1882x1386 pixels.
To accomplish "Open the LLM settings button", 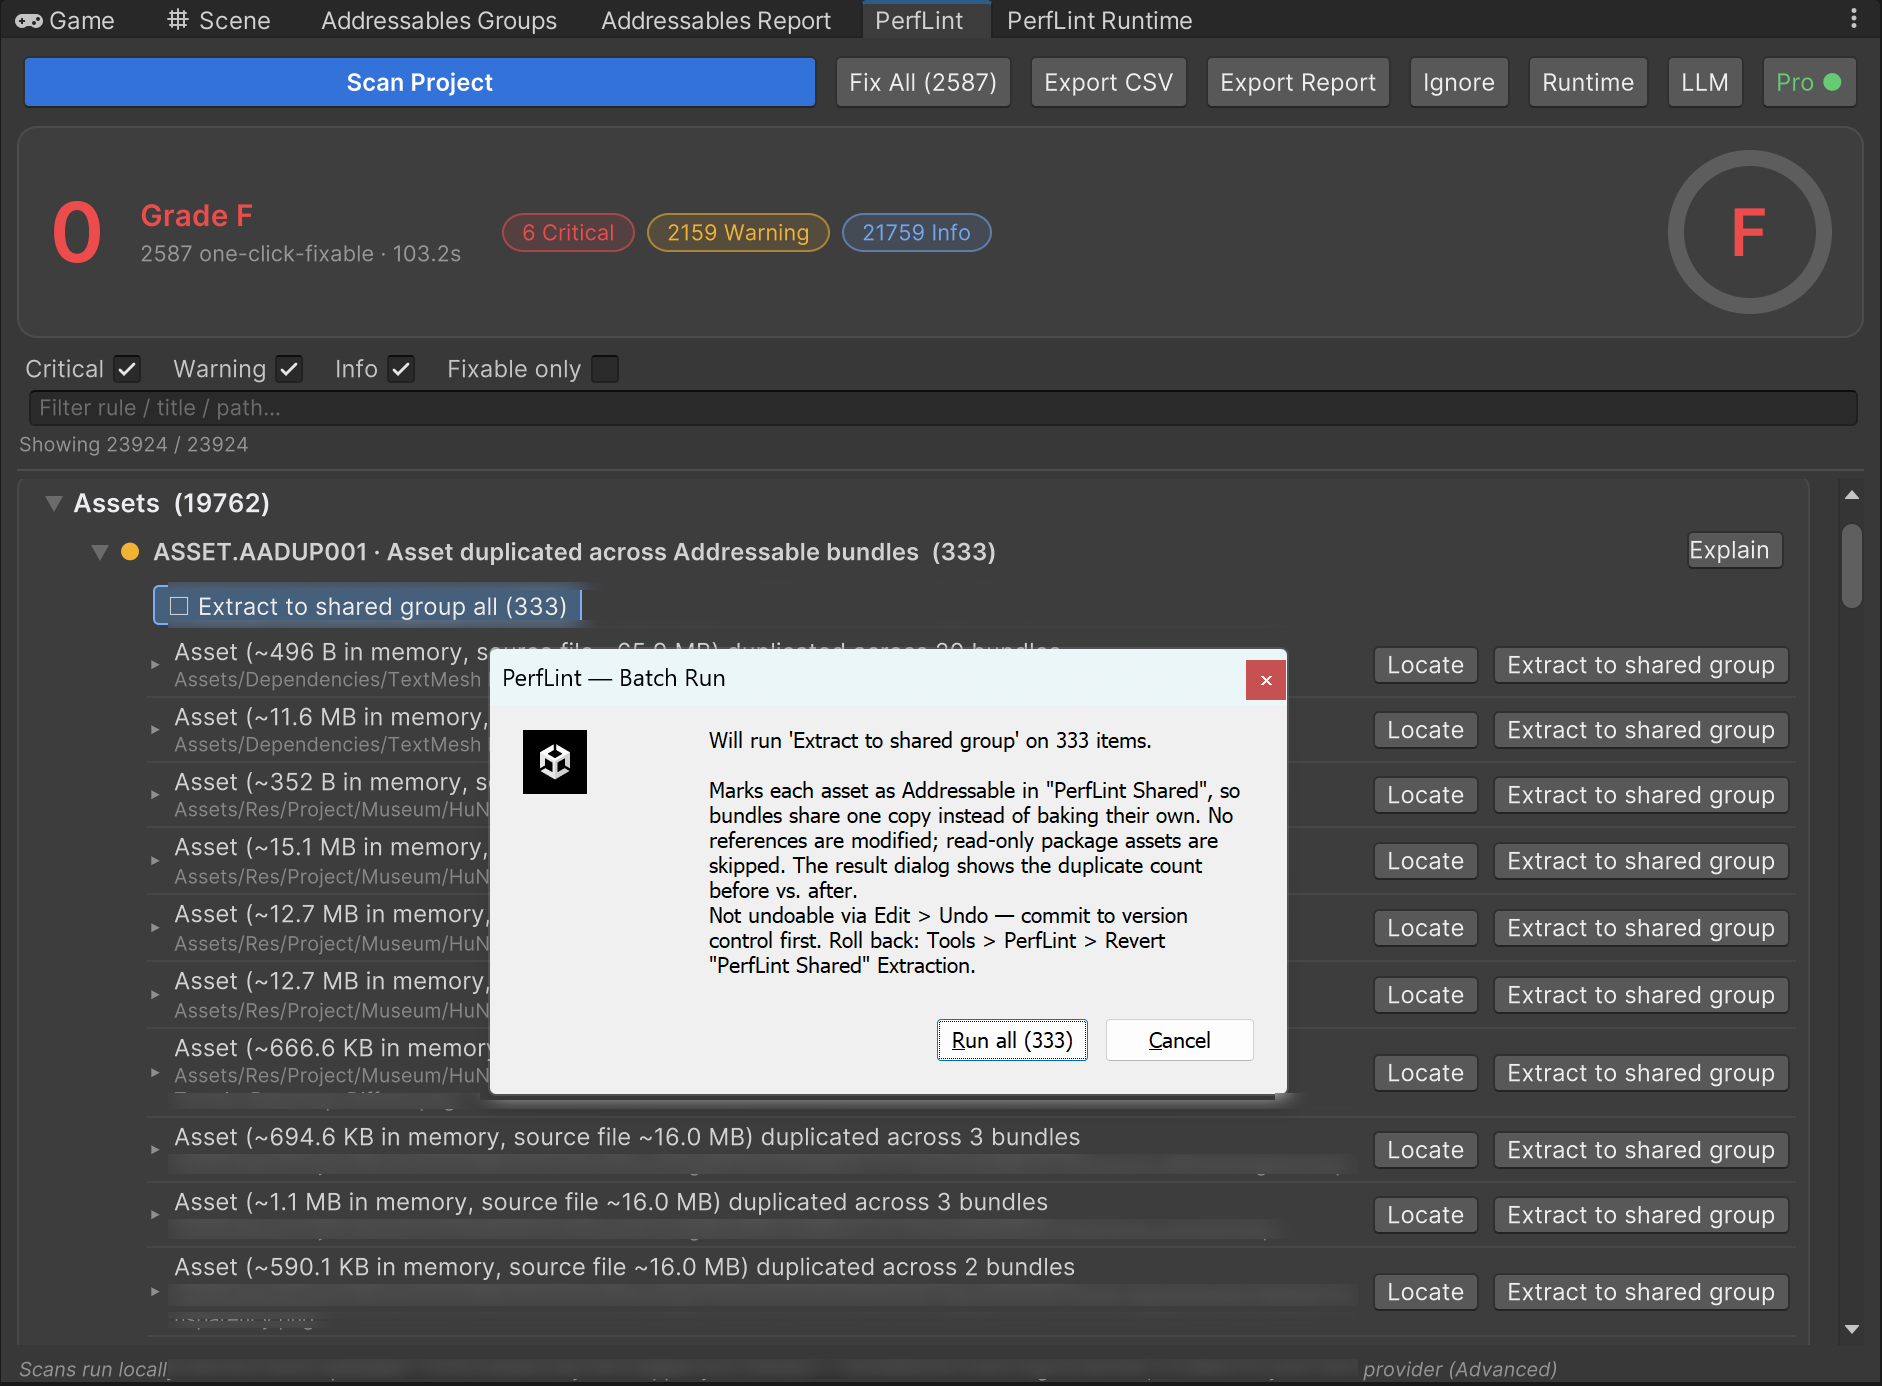I will [1705, 82].
